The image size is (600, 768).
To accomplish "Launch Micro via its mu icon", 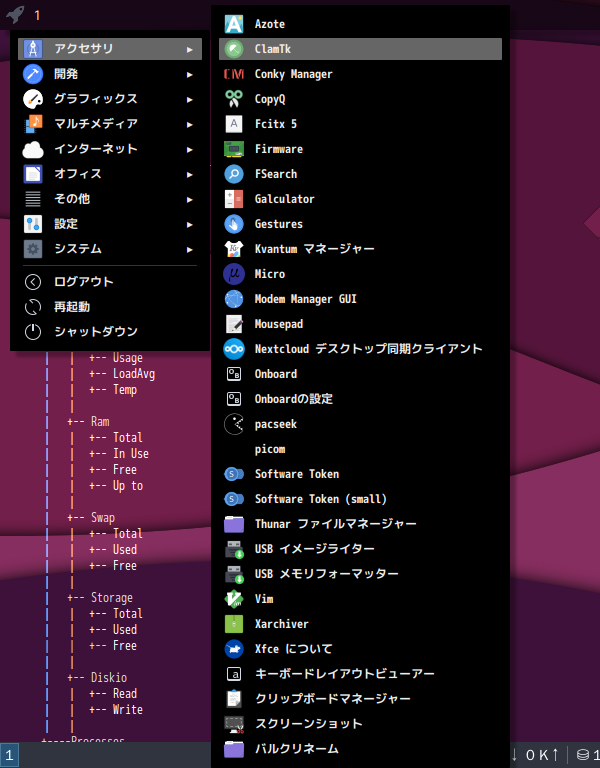I will pyautogui.click(x=234, y=274).
